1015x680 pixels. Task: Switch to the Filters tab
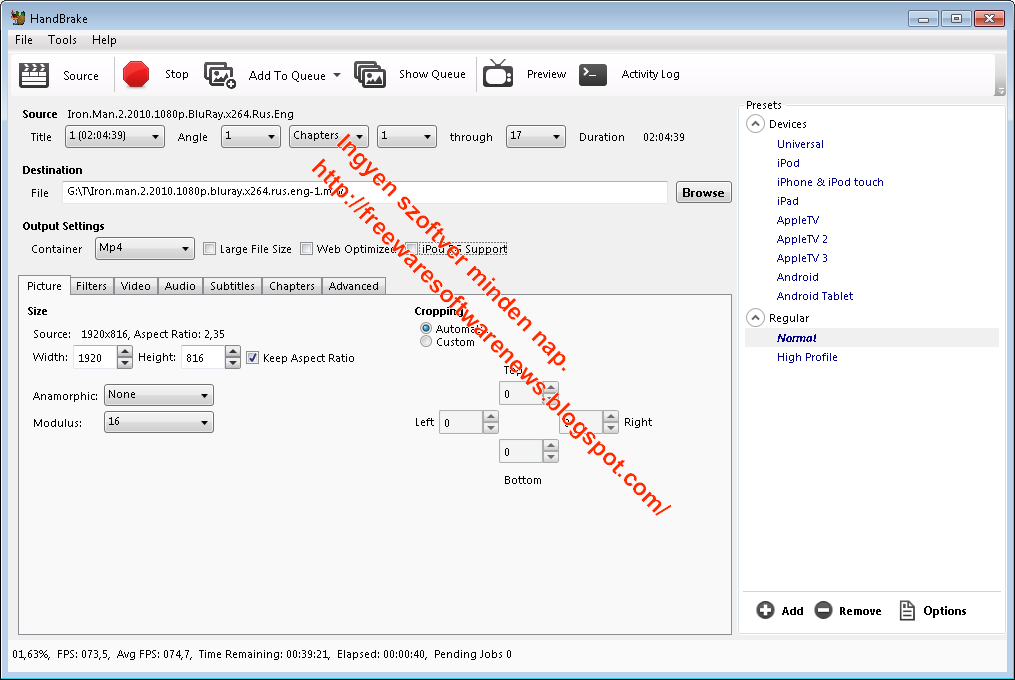tap(91, 286)
